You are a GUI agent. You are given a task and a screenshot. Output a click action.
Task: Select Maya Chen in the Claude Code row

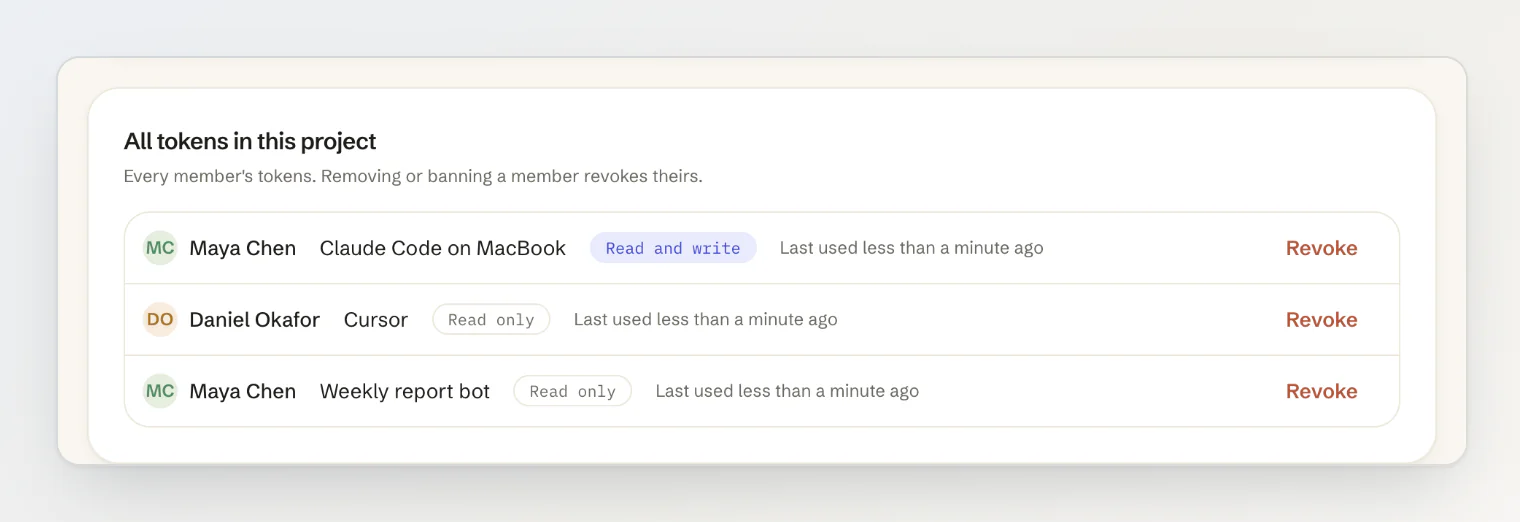(243, 248)
